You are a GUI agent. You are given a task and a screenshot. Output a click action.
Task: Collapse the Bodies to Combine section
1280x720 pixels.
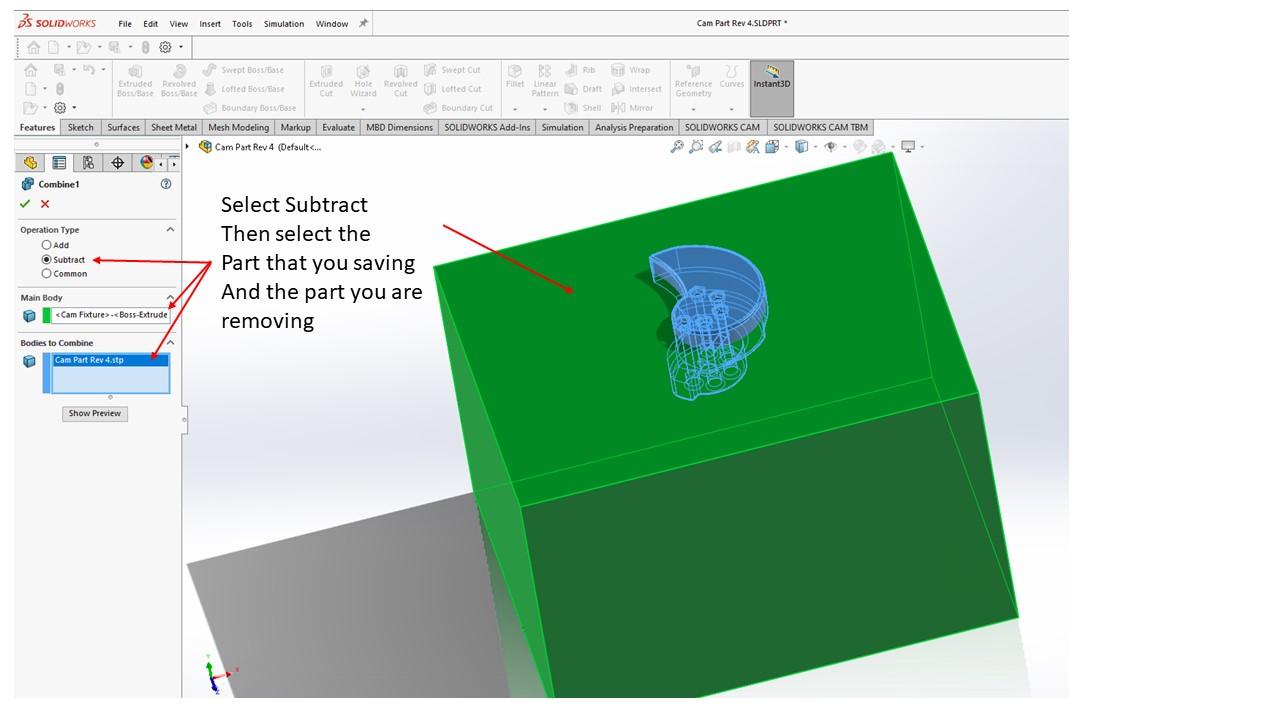(x=170, y=343)
